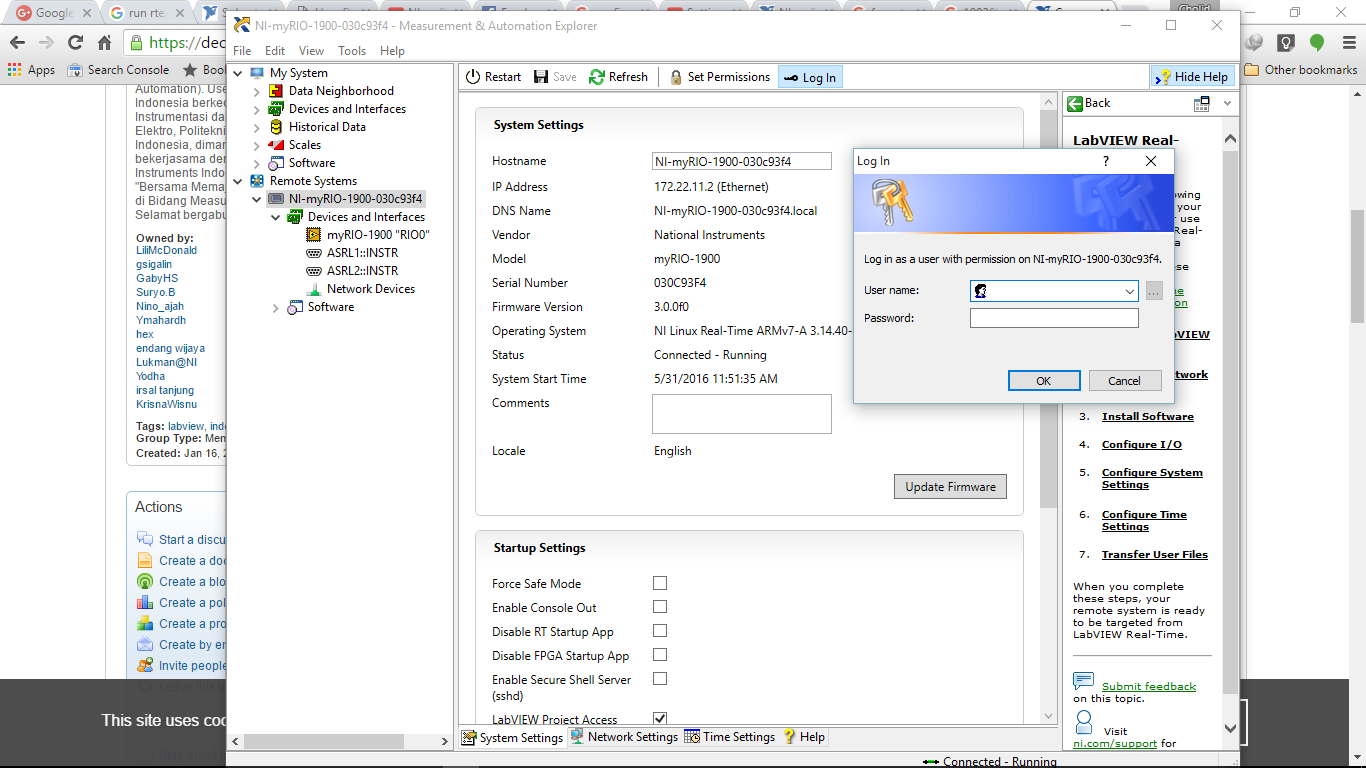The height and width of the screenshot is (768, 1366).
Task: Open Configure I/O help link
Action: coord(1141,445)
